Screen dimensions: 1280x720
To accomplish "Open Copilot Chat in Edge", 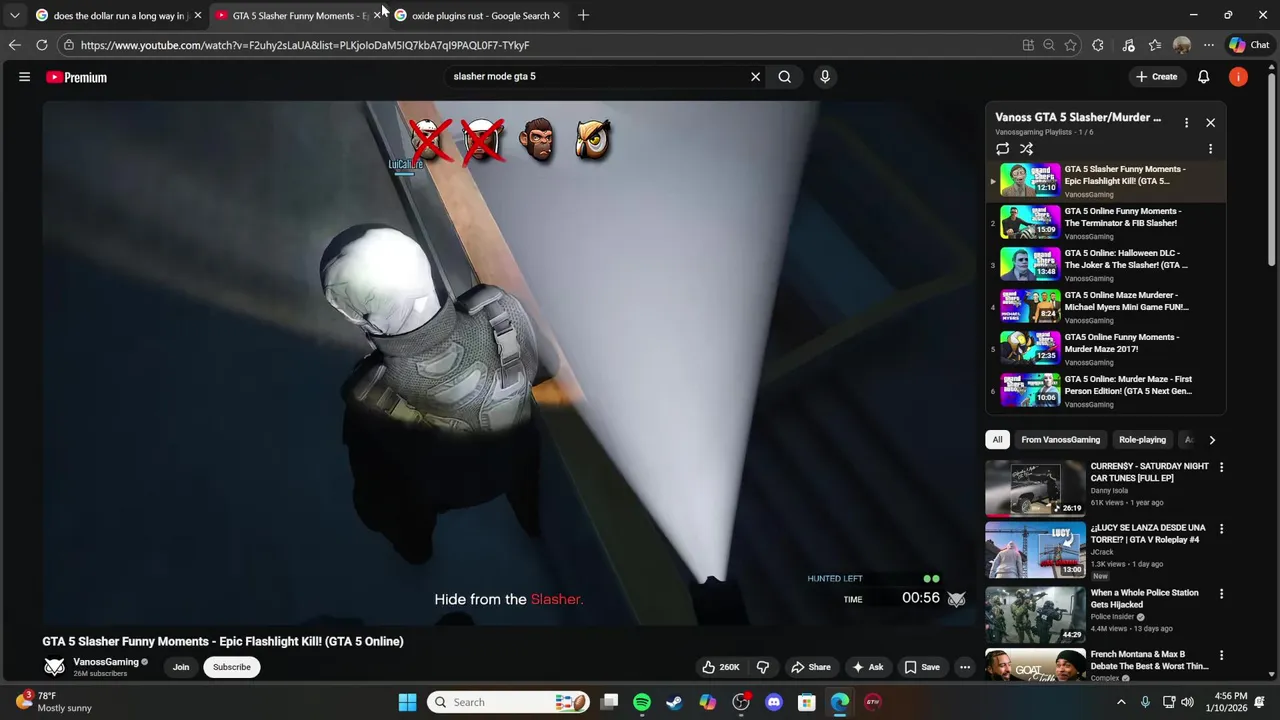I will [1249, 45].
